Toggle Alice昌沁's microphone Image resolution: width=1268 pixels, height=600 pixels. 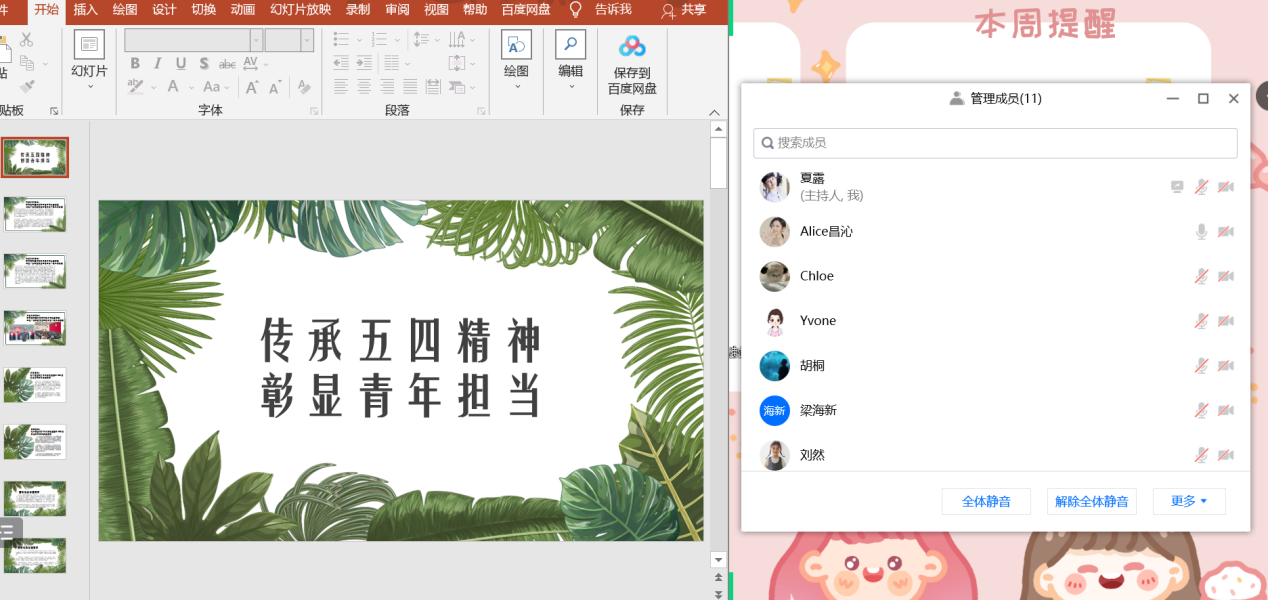(1202, 232)
